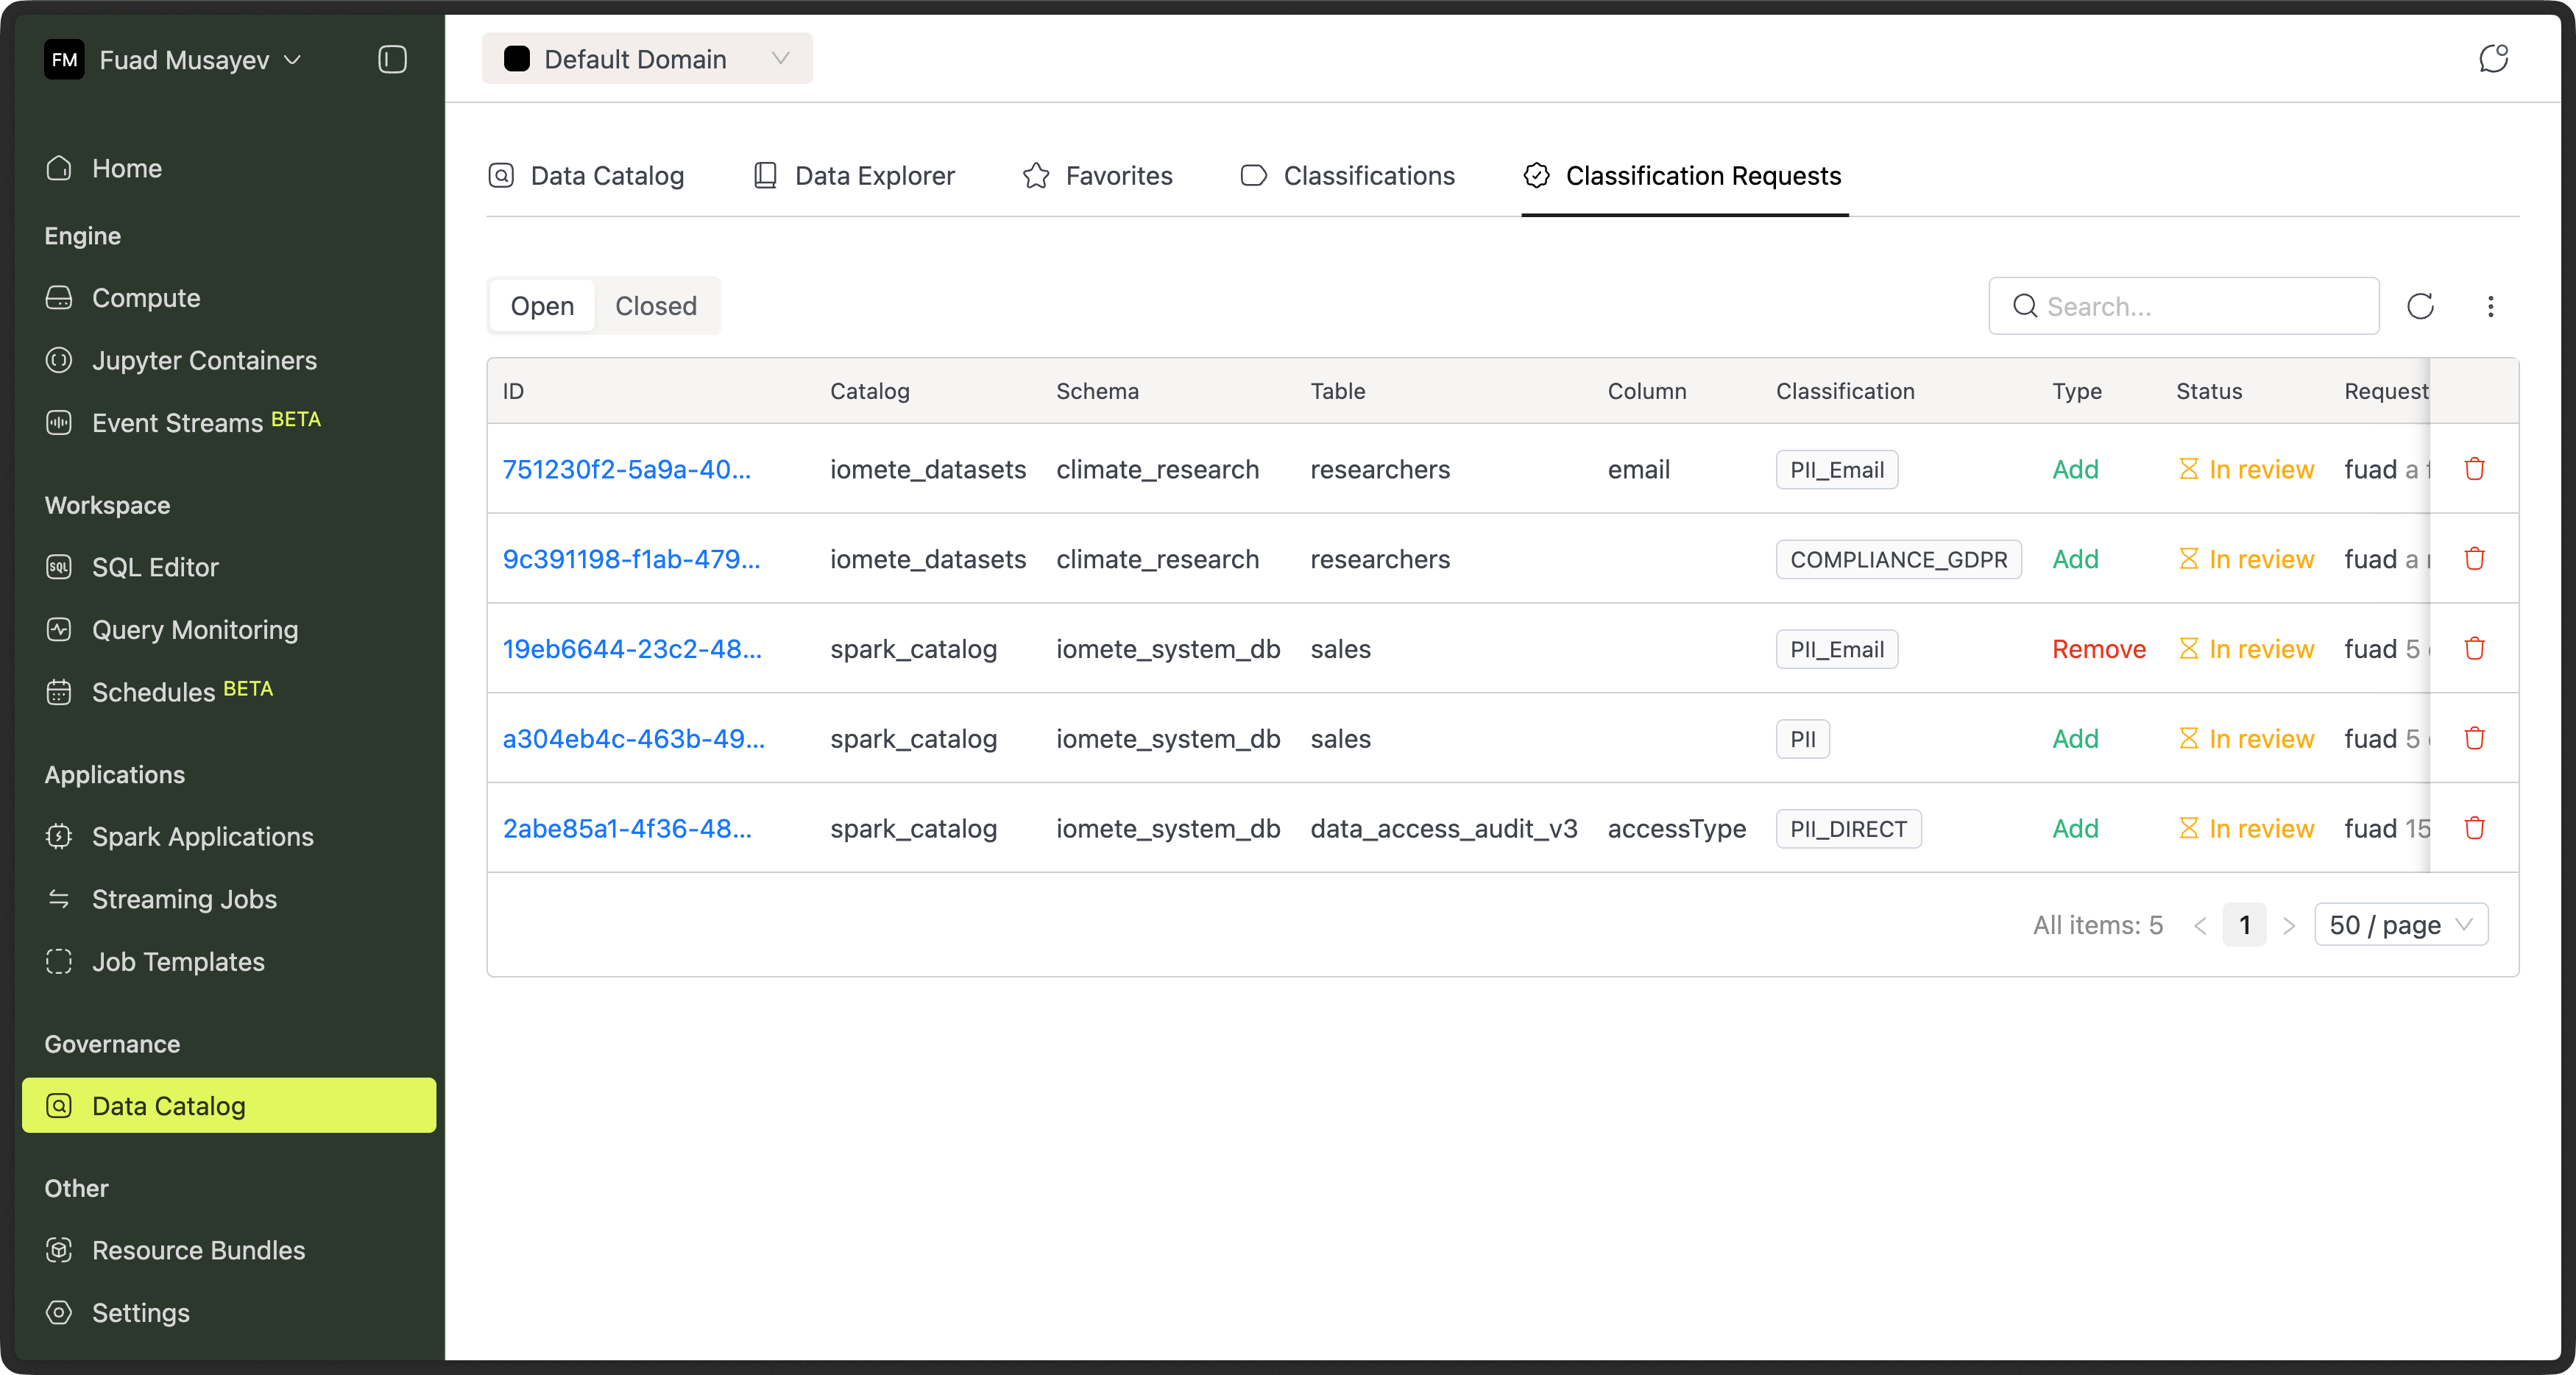The width and height of the screenshot is (2576, 1375).
Task: Click the Data Explorer book icon
Action: (x=765, y=176)
